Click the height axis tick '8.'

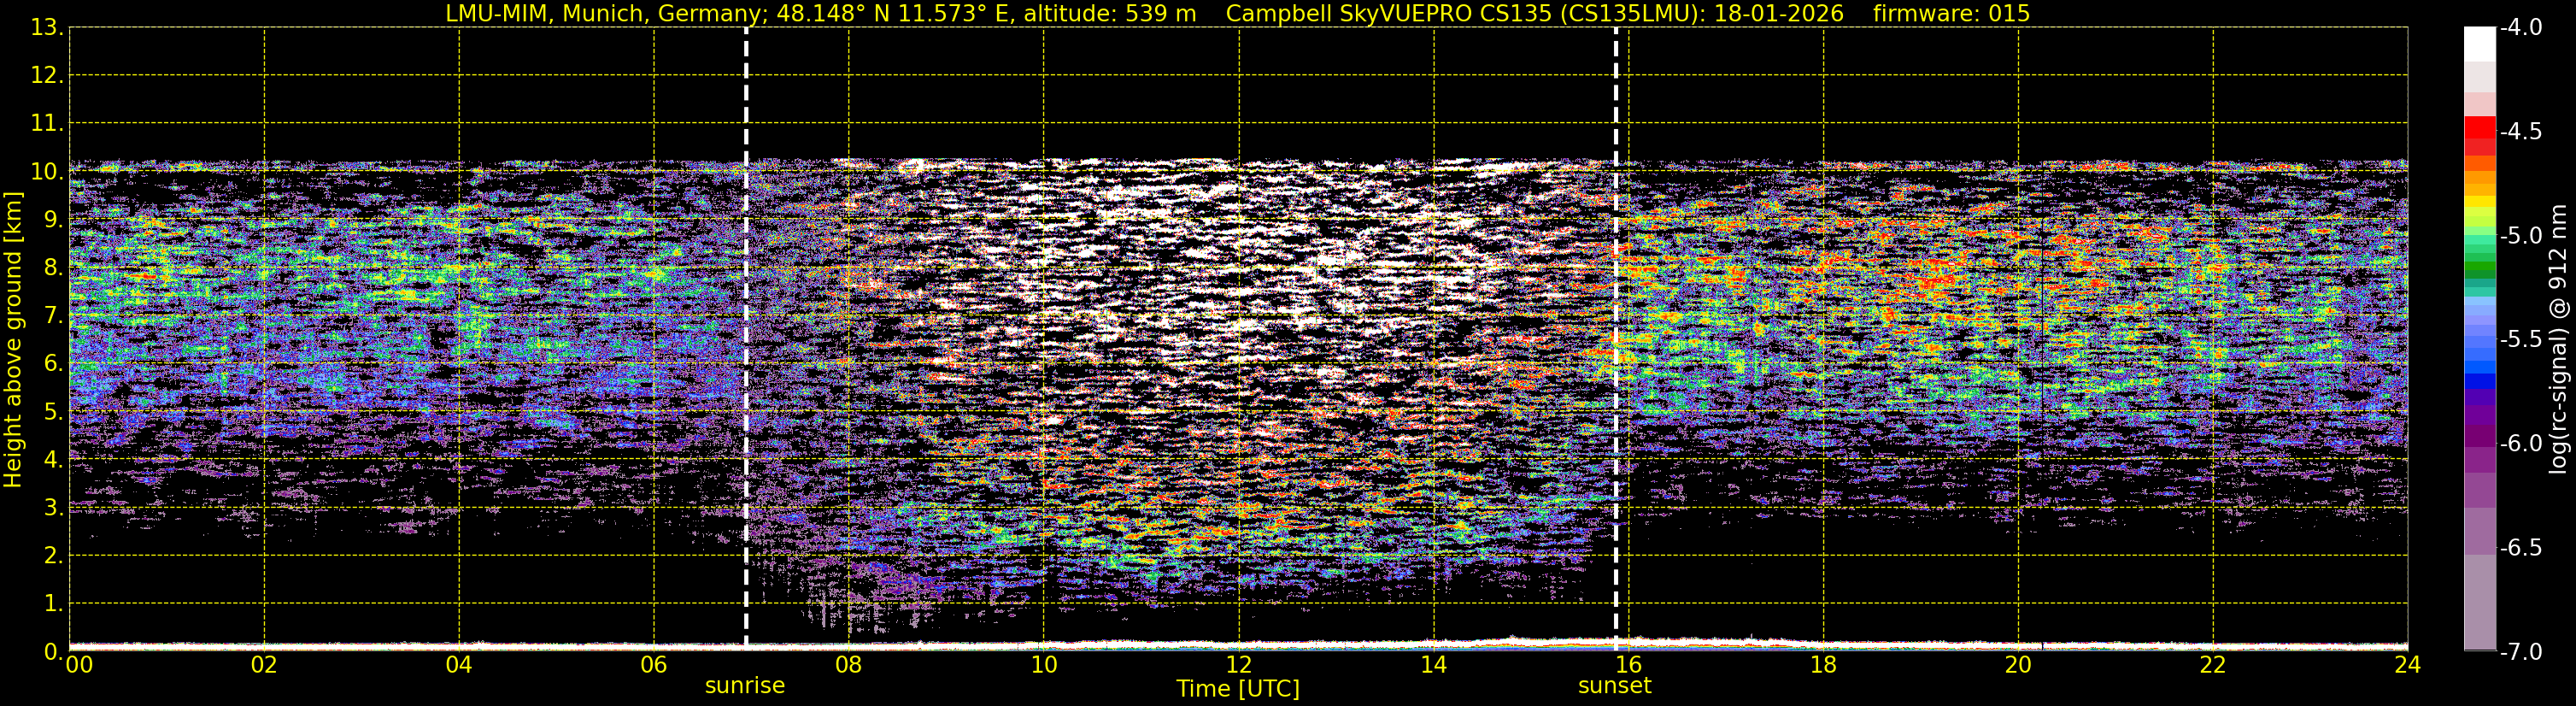pos(54,268)
